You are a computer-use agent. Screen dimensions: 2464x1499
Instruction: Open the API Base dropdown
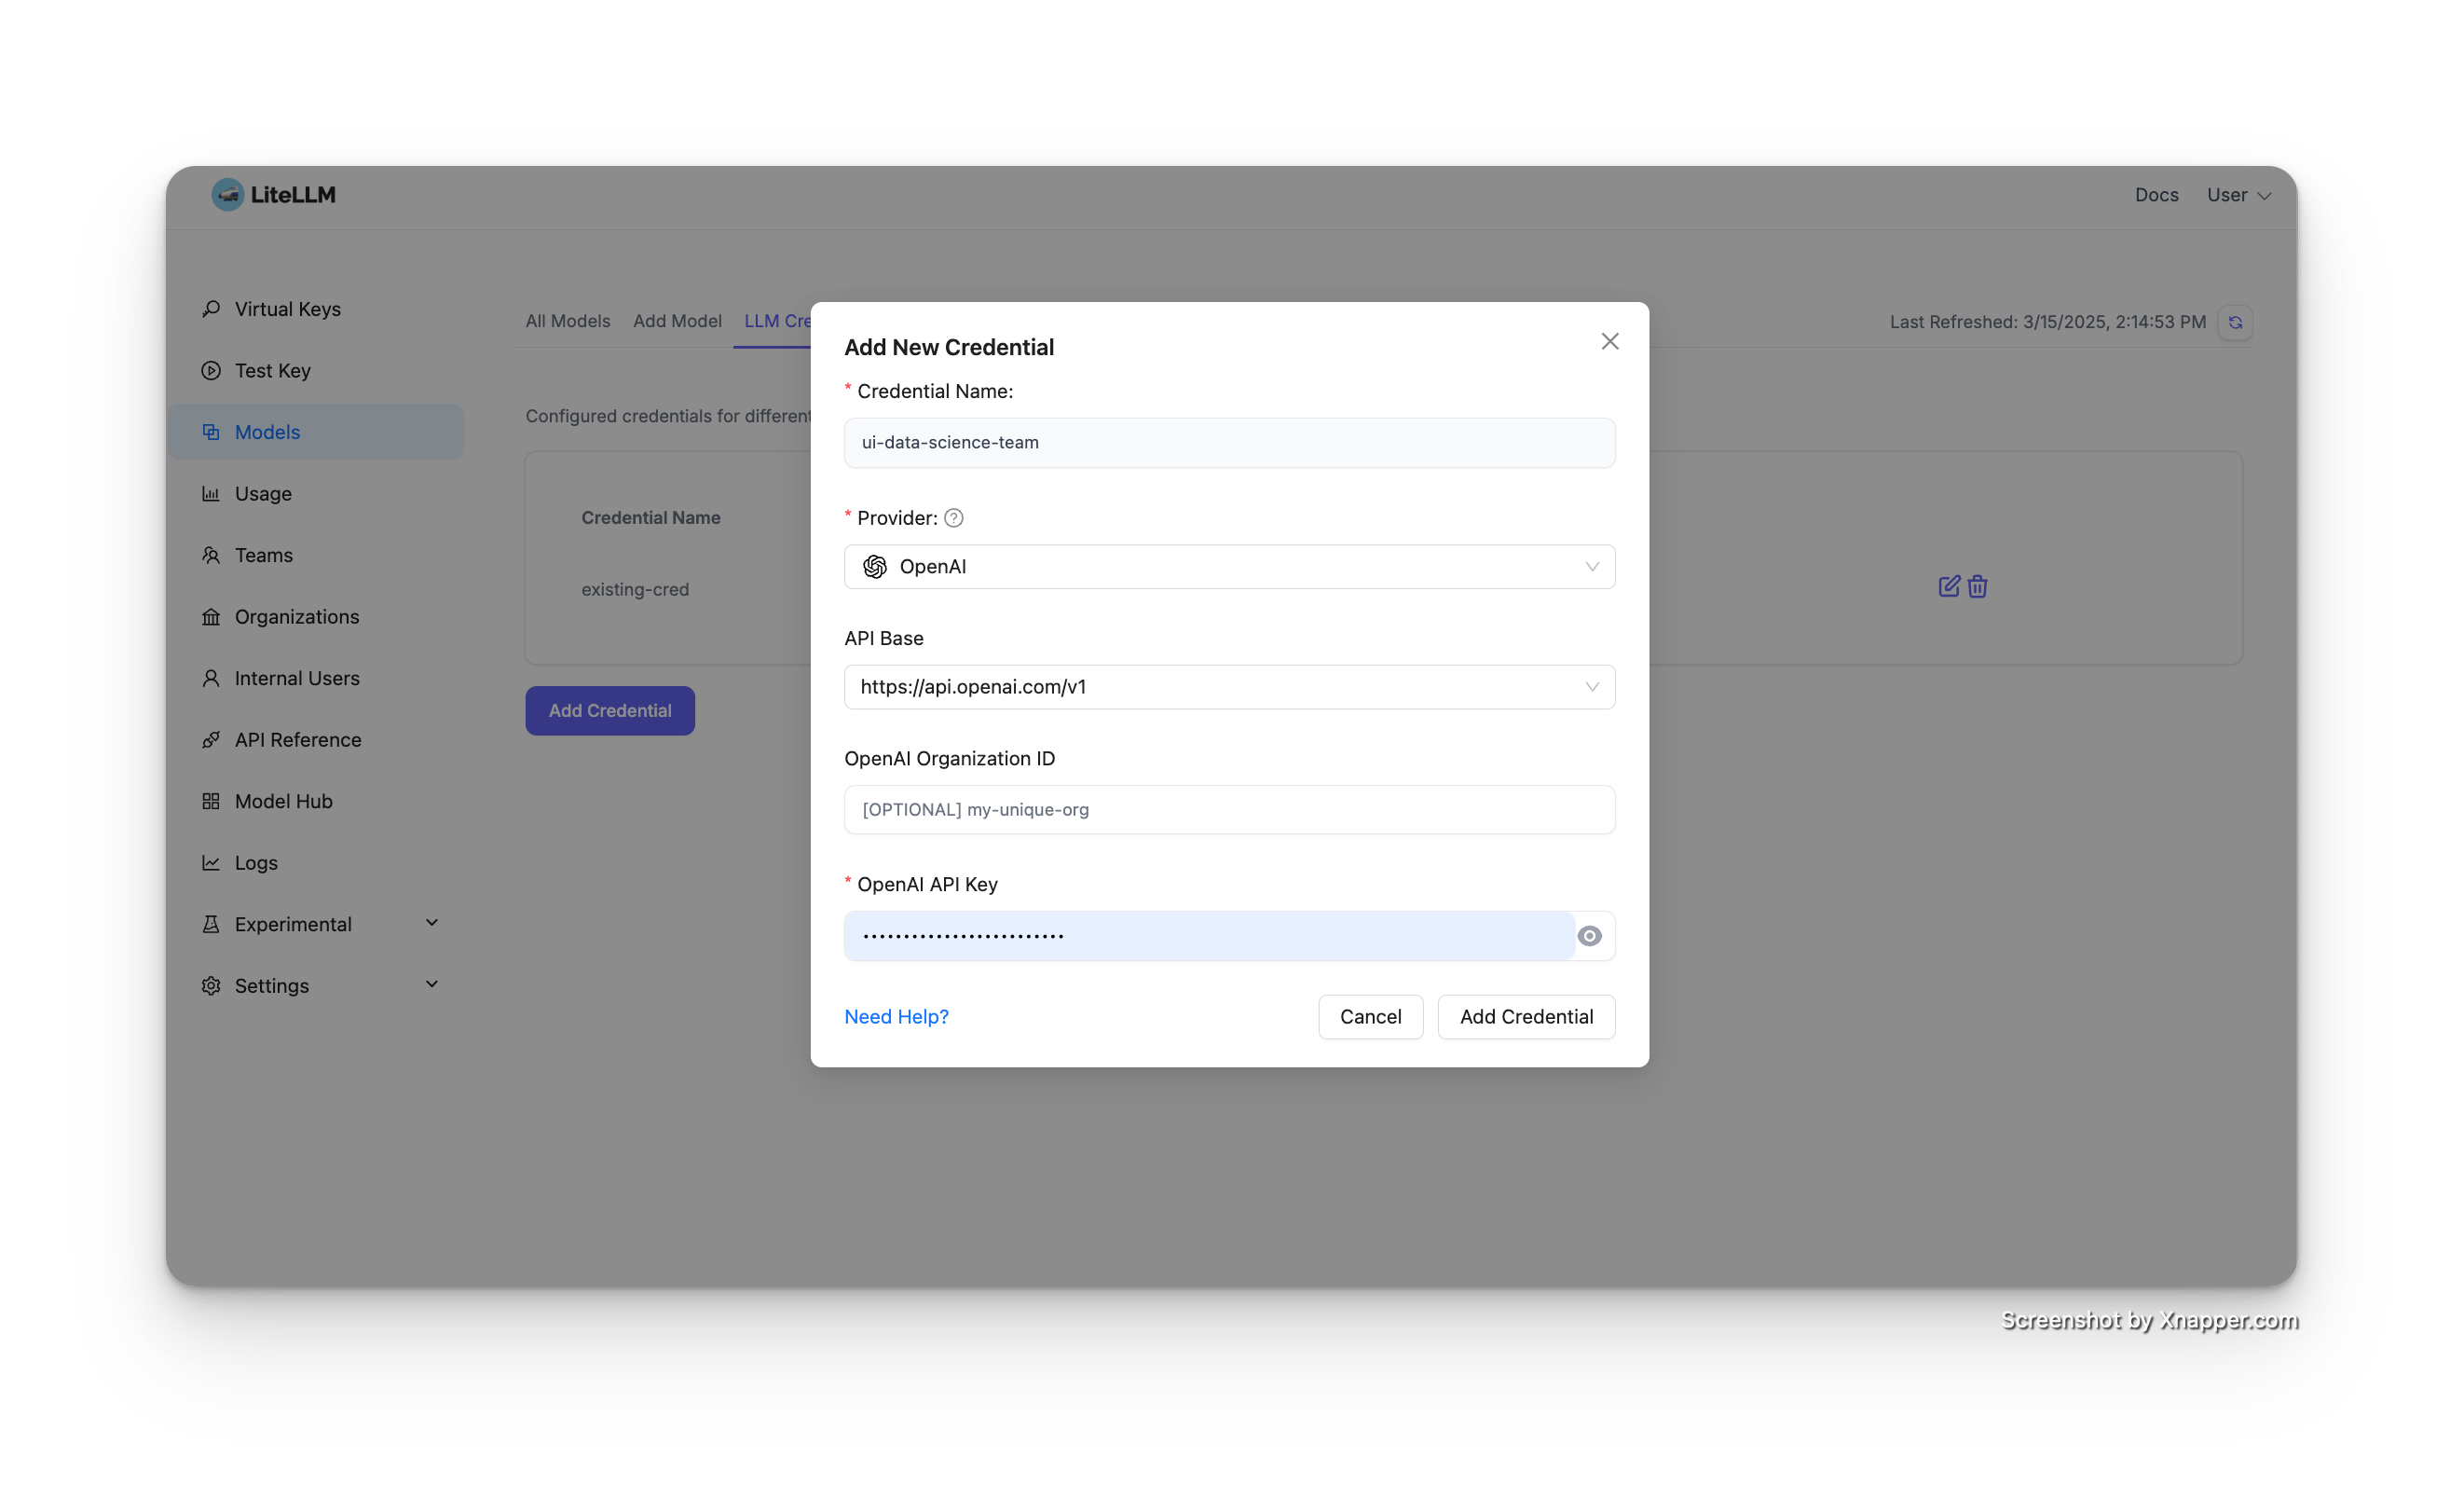[1229, 687]
